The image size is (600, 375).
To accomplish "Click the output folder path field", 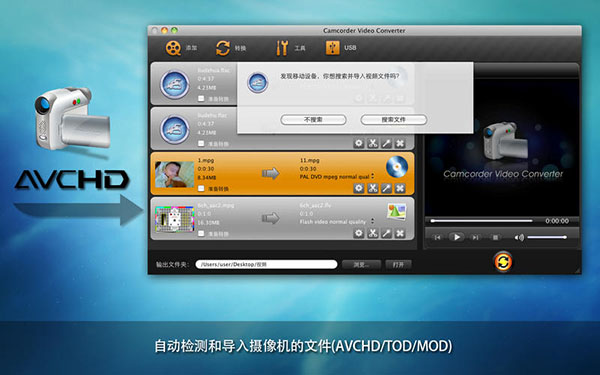I will pos(266,264).
